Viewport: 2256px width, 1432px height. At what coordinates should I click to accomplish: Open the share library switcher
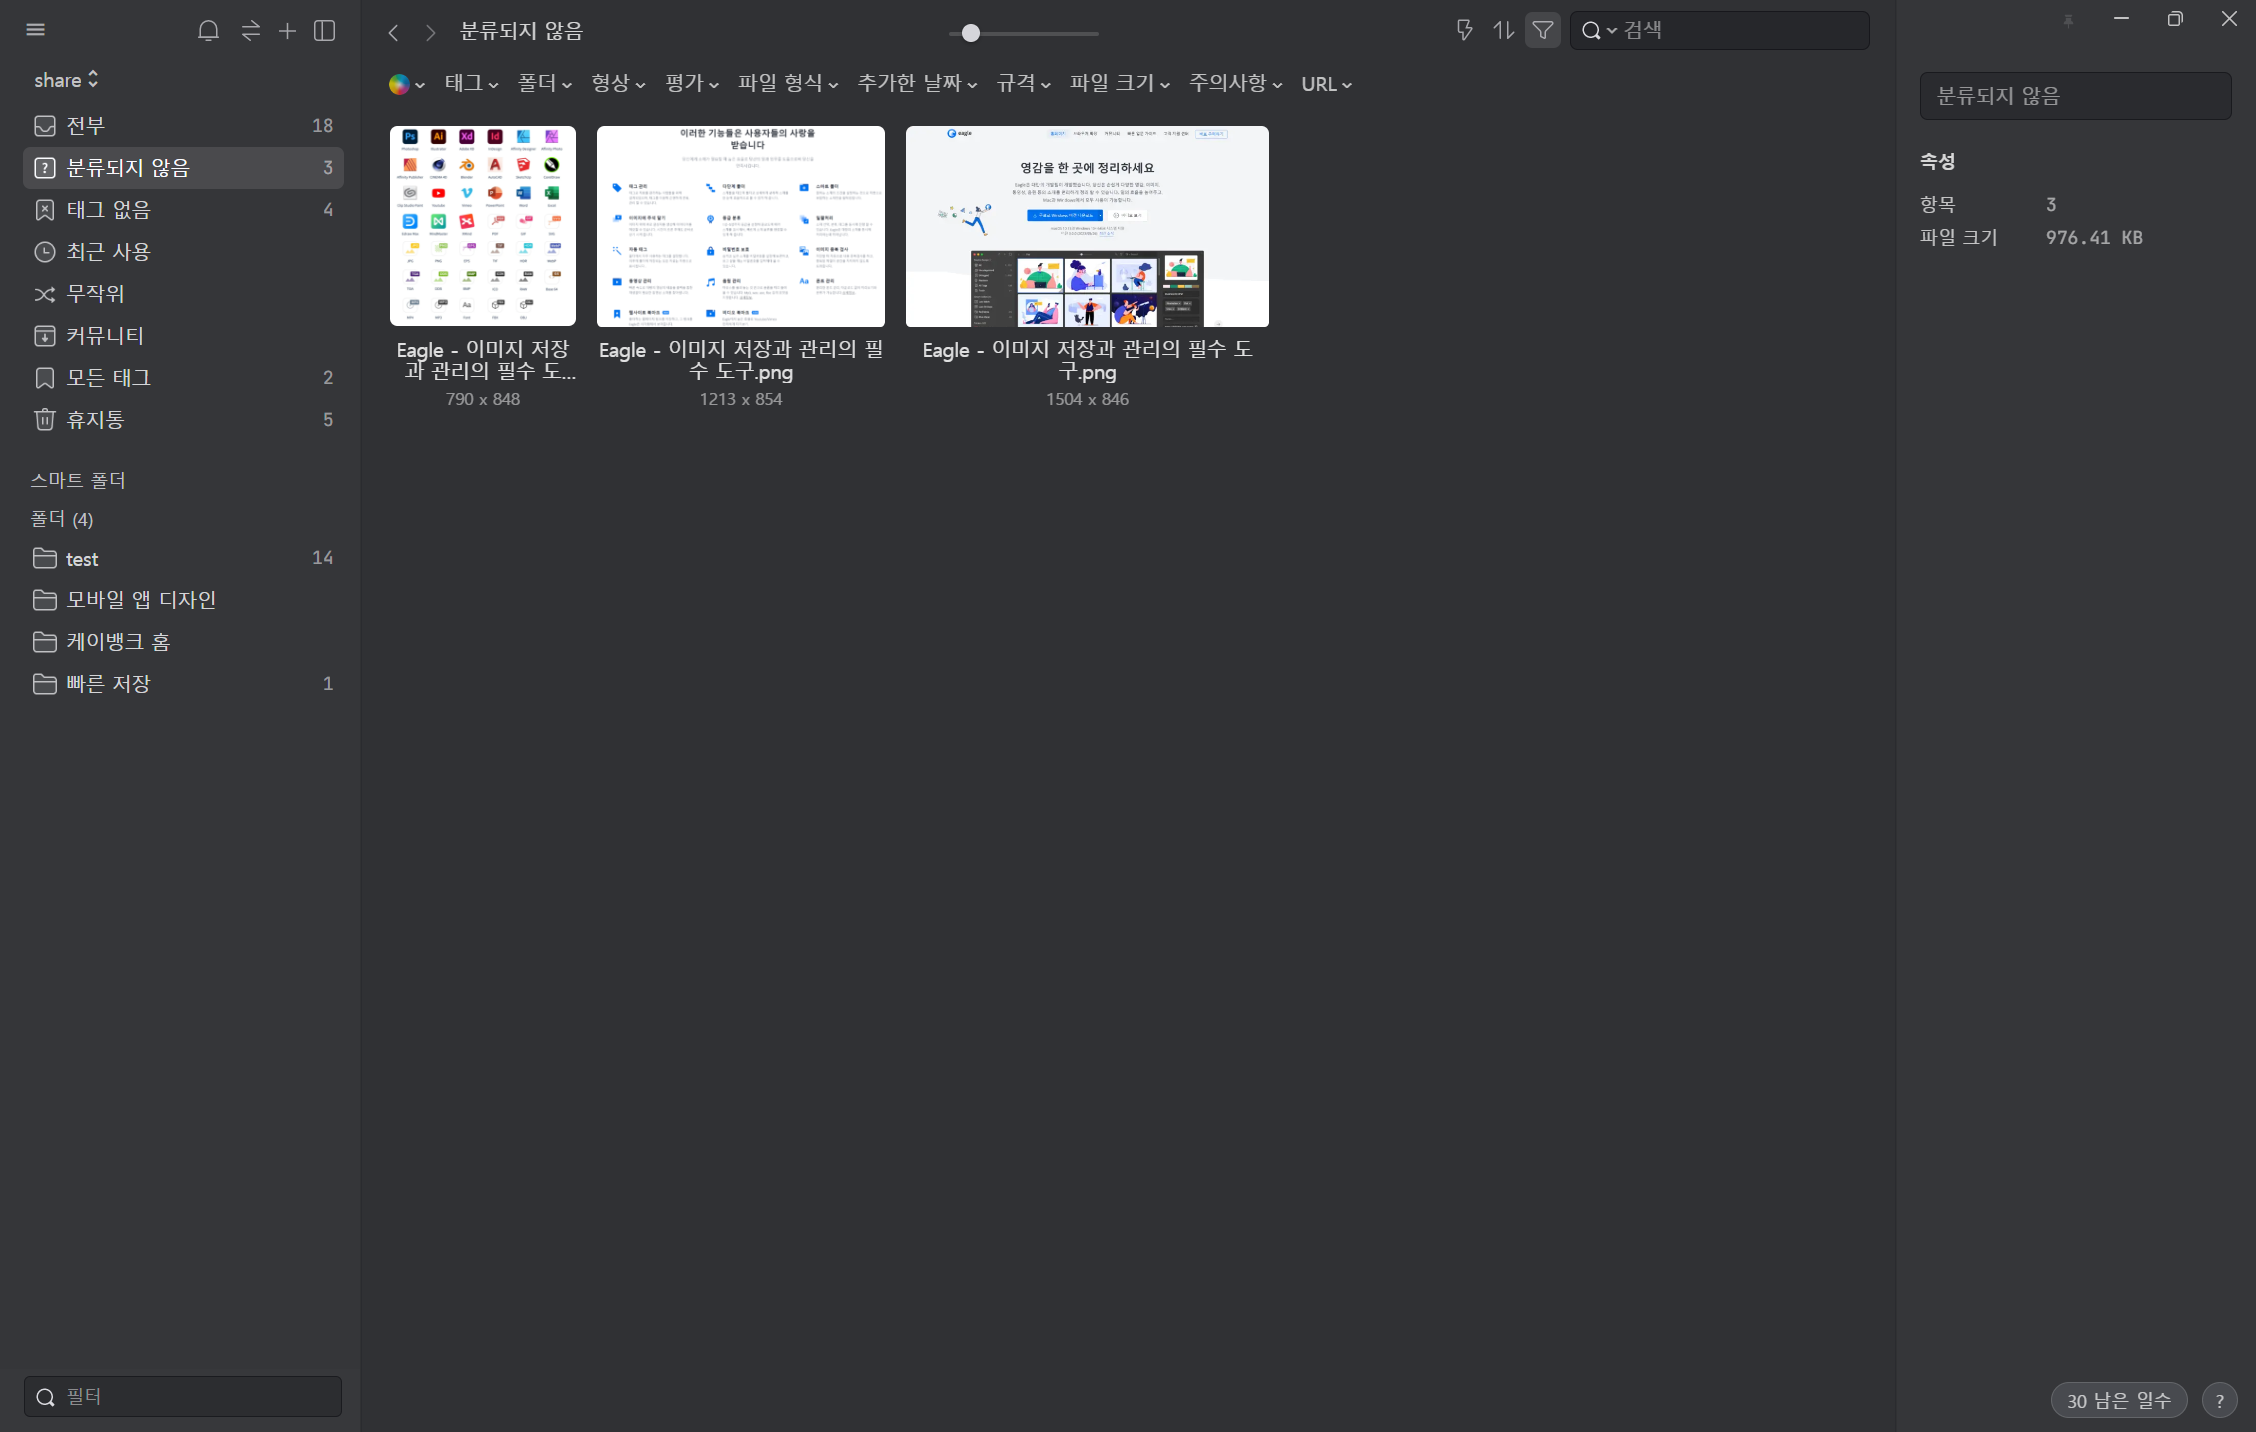pyautogui.click(x=66, y=80)
